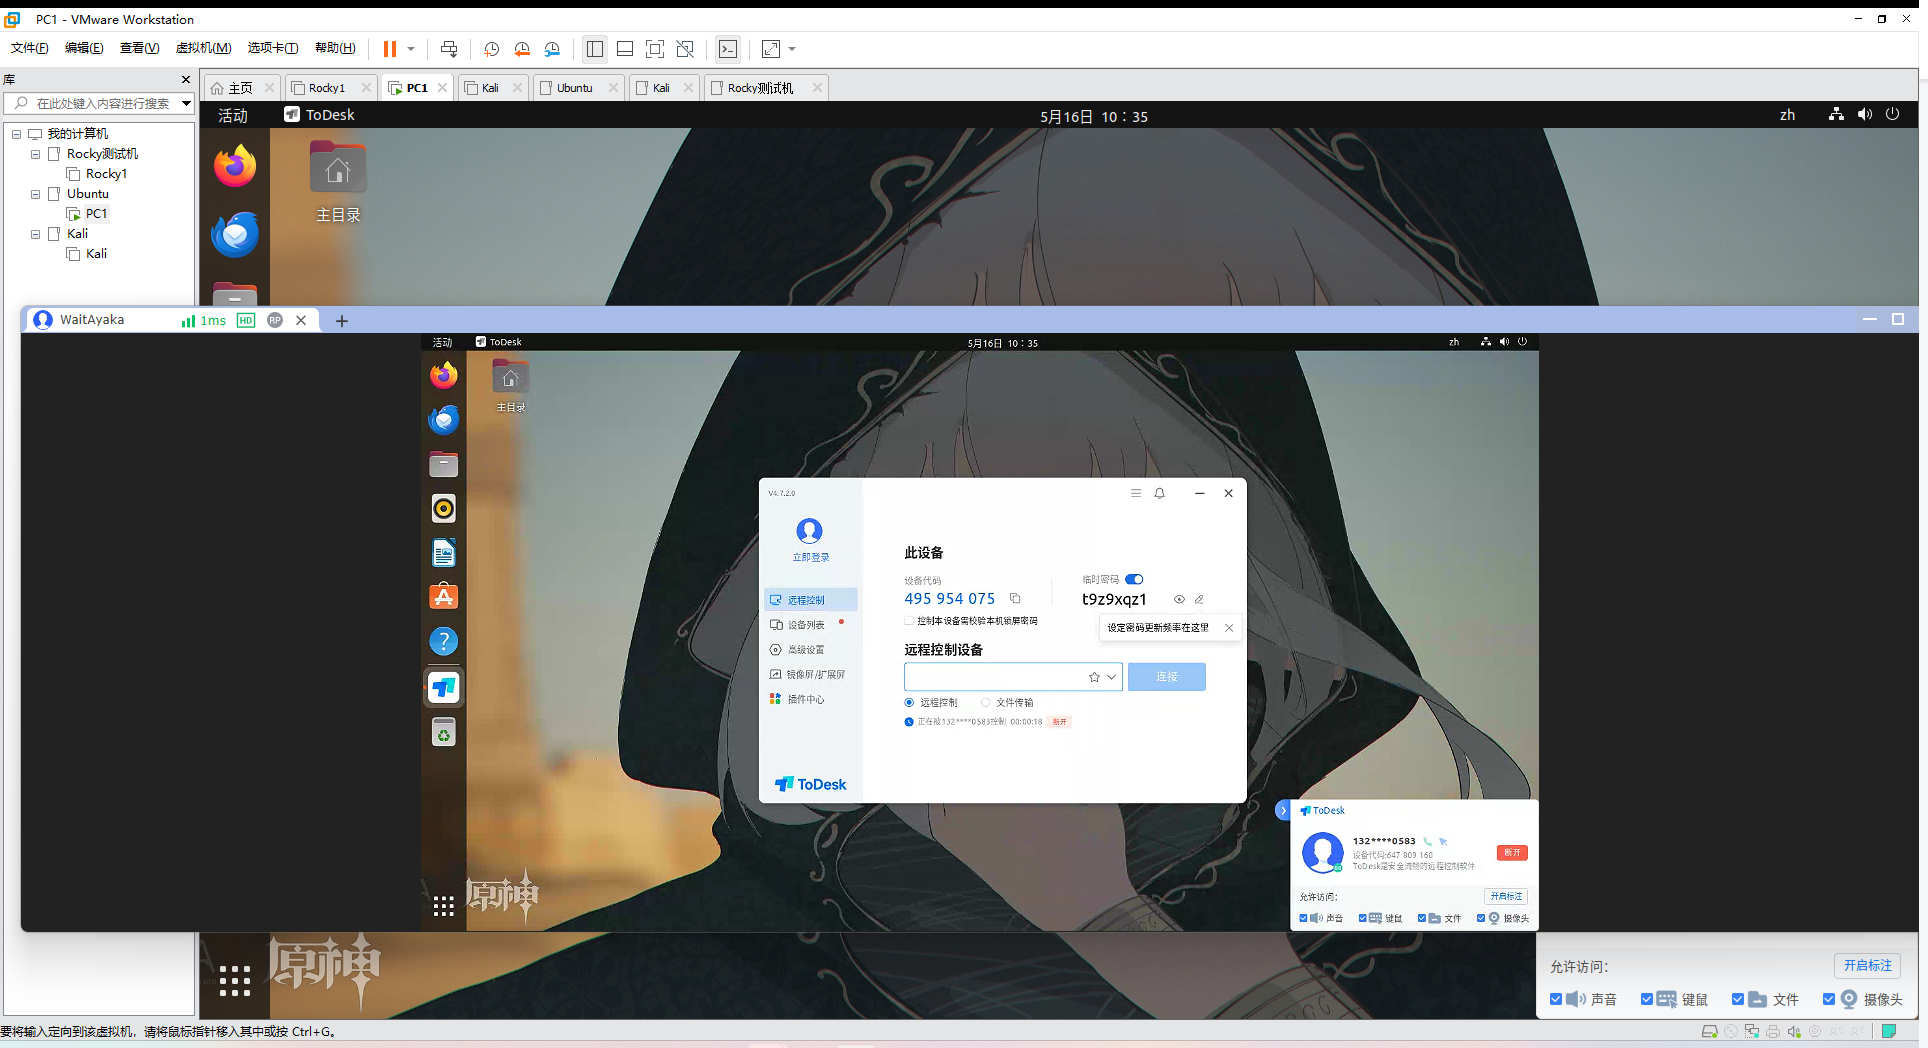Click inside the remote device code input field
Image resolution: width=1928 pixels, height=1048 pixels.
(990, 677)
